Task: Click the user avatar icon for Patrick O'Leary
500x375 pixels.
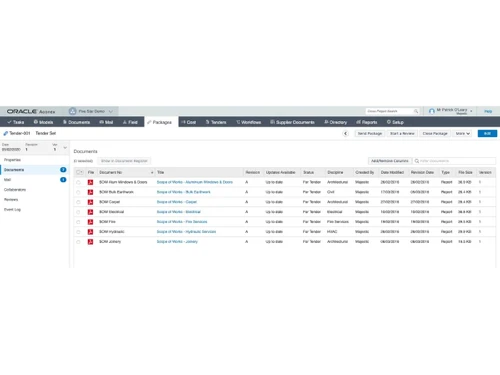Action: (x=432, y=111)
